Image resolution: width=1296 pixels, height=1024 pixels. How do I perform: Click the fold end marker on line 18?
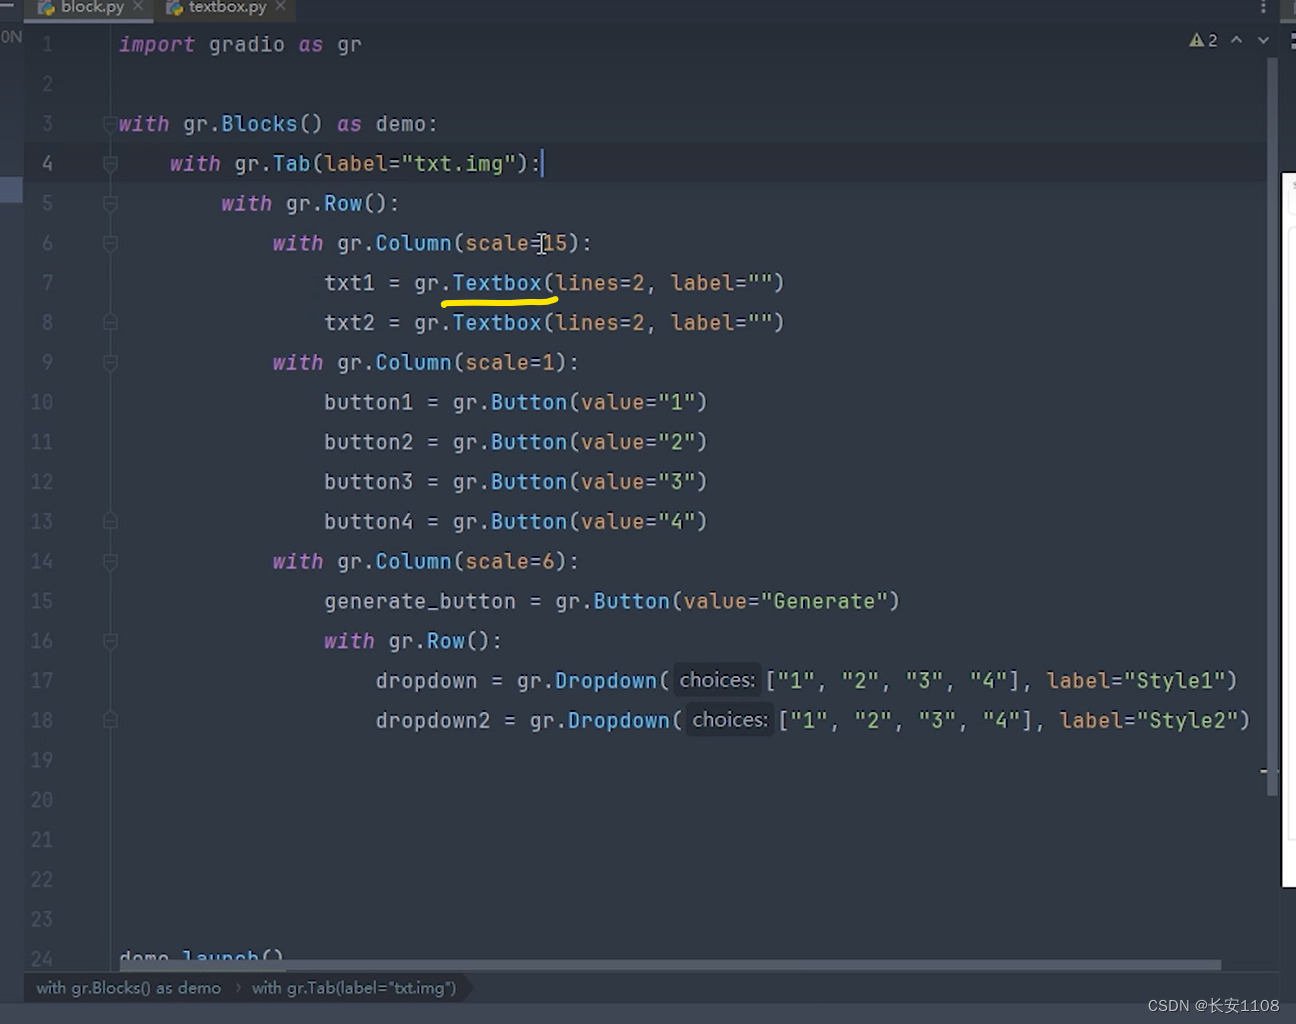point(110,720)
